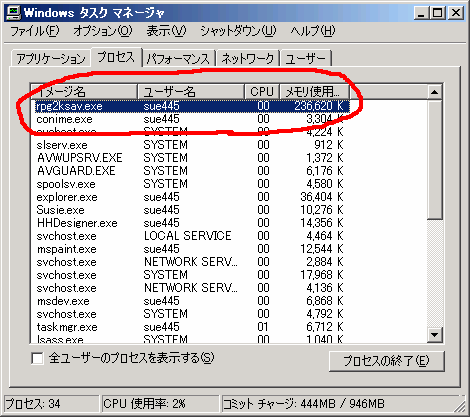Click the 36,404 K memory value

point(322,197)
